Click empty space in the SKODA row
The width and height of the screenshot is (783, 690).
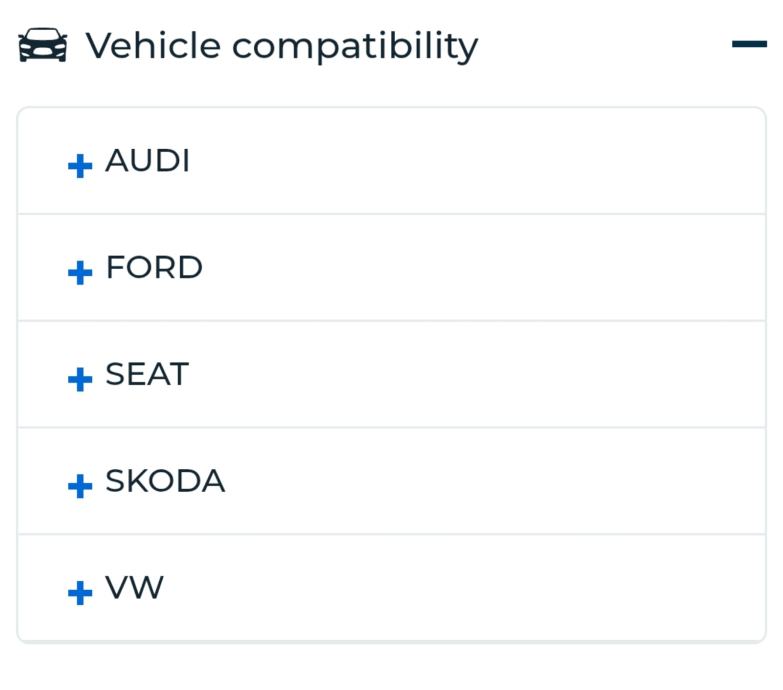(480, 482)
